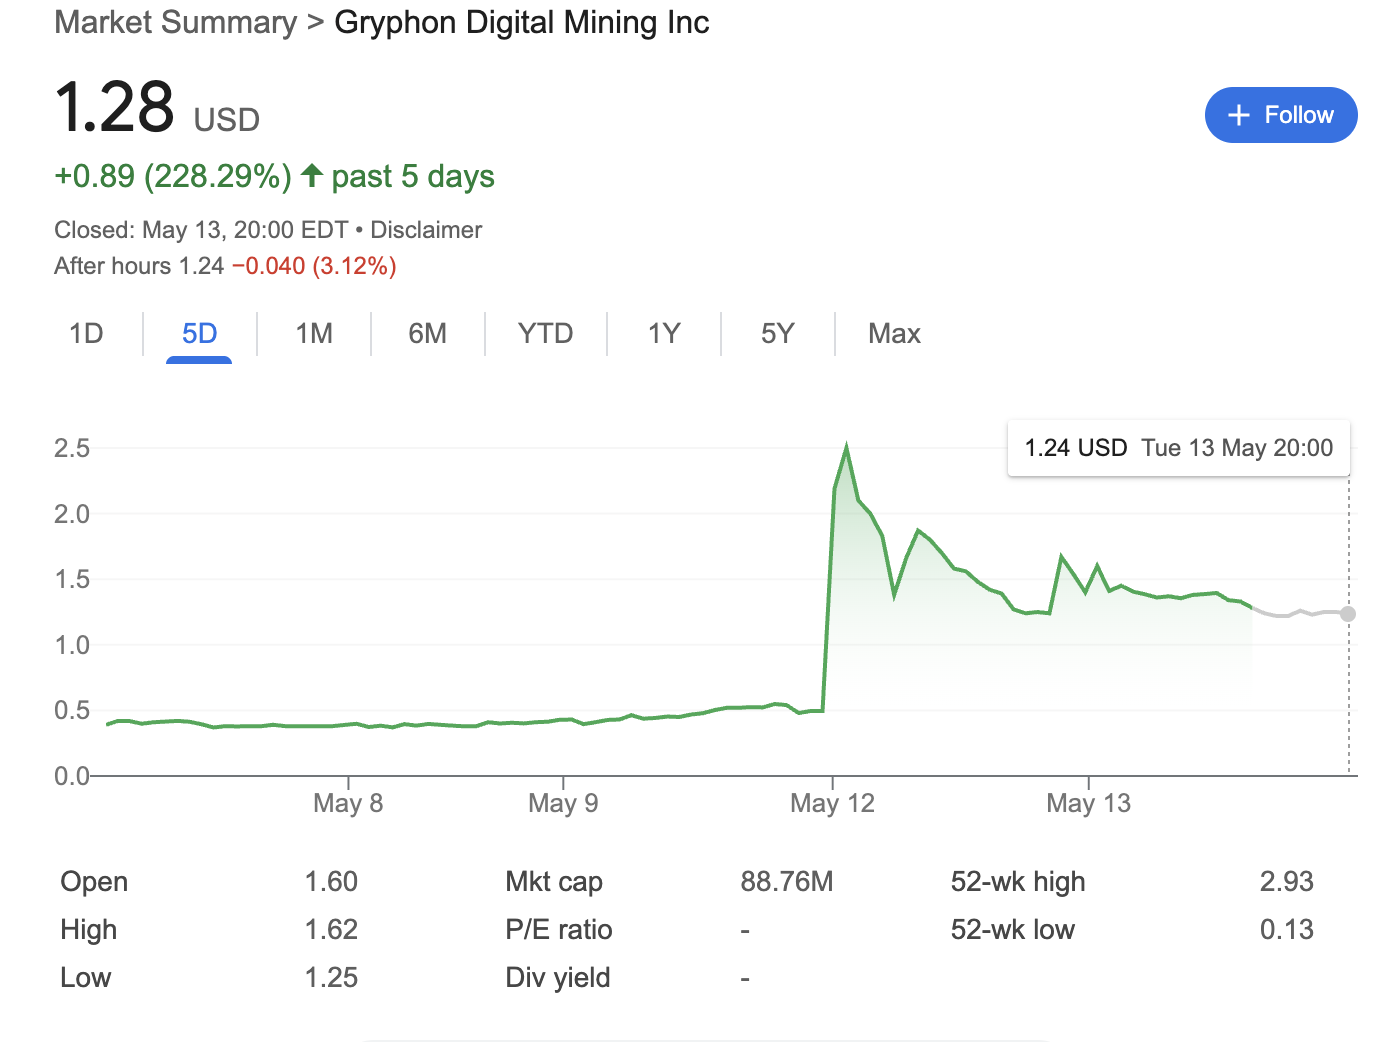1374x1042 pixels.
Task: Show the 1Y chart range
Action: pos(664,334)
